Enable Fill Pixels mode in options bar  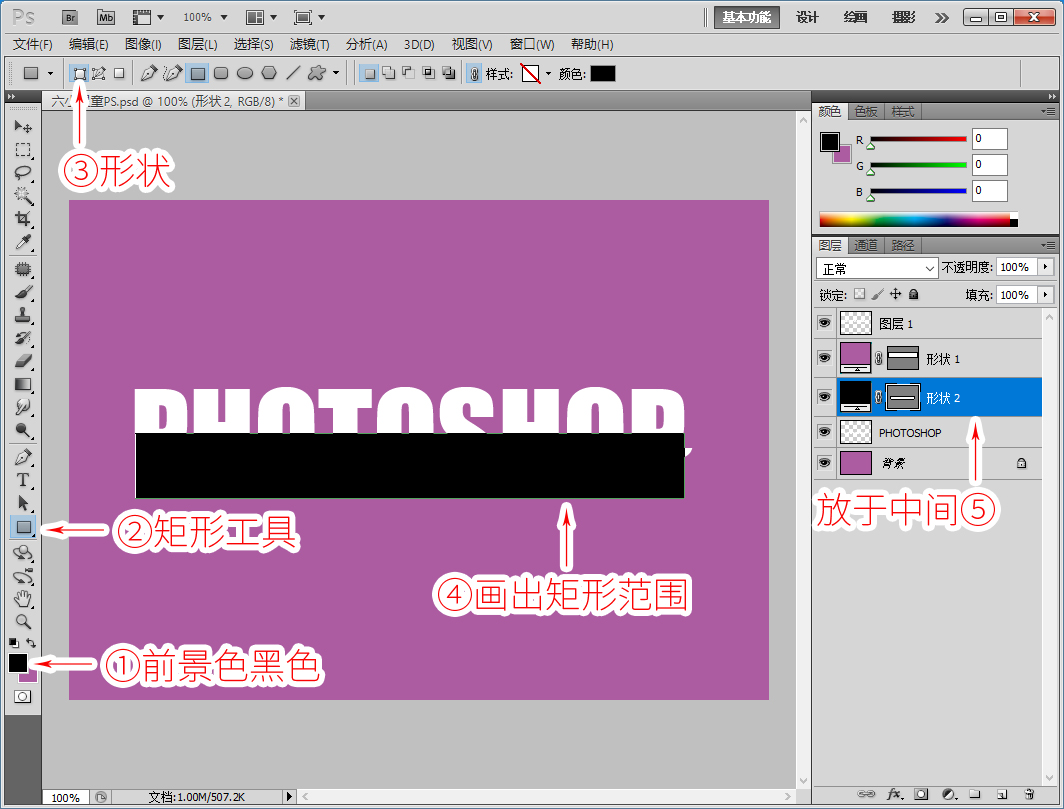pyautogui.click(x=119, y=73)
